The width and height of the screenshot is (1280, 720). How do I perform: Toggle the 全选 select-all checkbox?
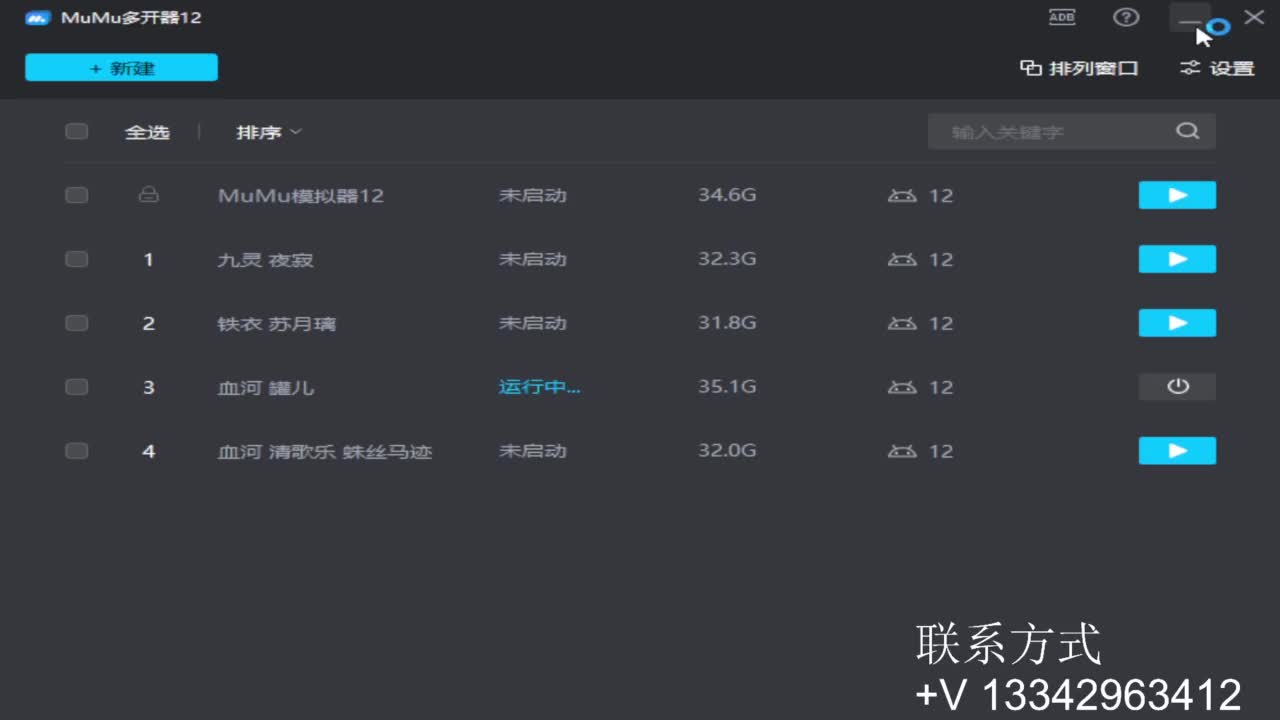pyautogui.click(x=76, y=131)
